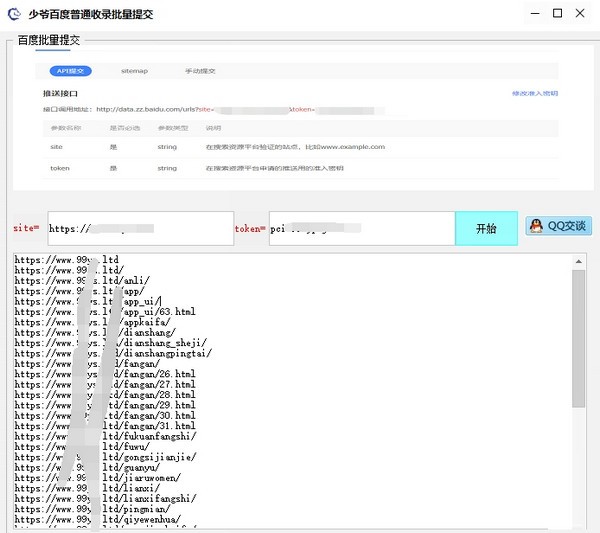This screenshot has width=600, height=533.
Task: Click the line ending in /gongsijianjie/
Action: pos(106,457)
